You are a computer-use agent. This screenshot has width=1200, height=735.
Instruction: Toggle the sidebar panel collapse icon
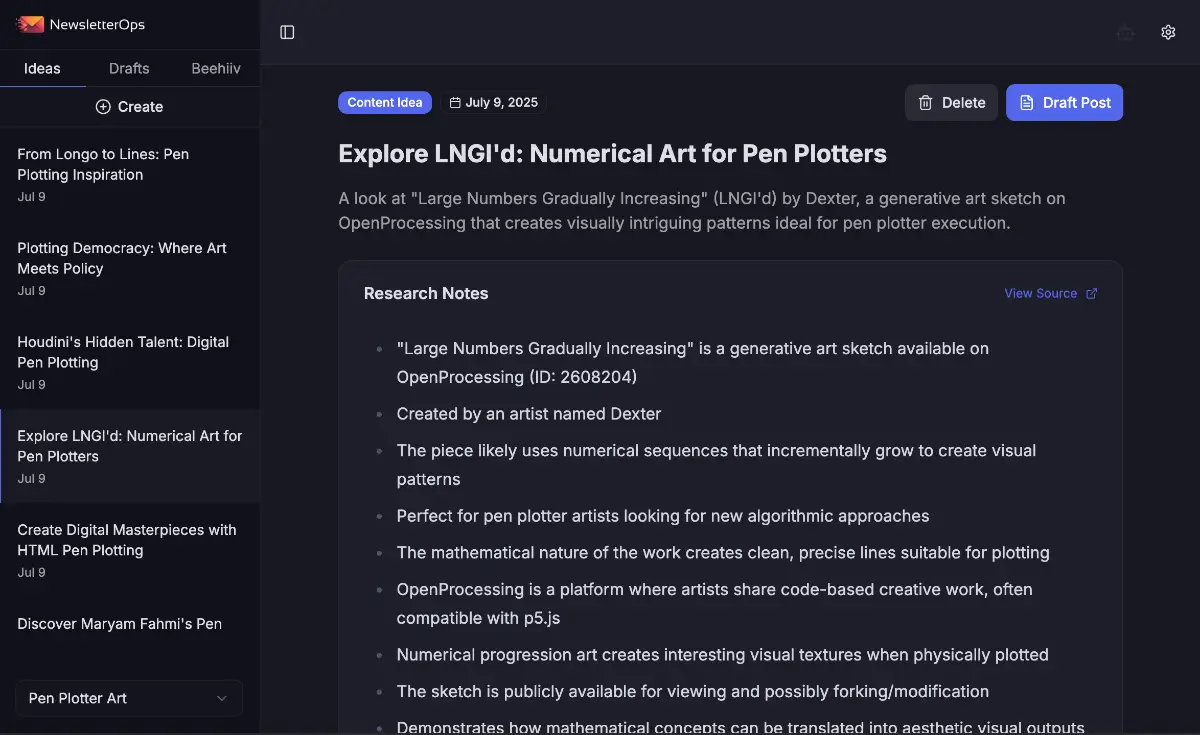(x=287, y=32)
